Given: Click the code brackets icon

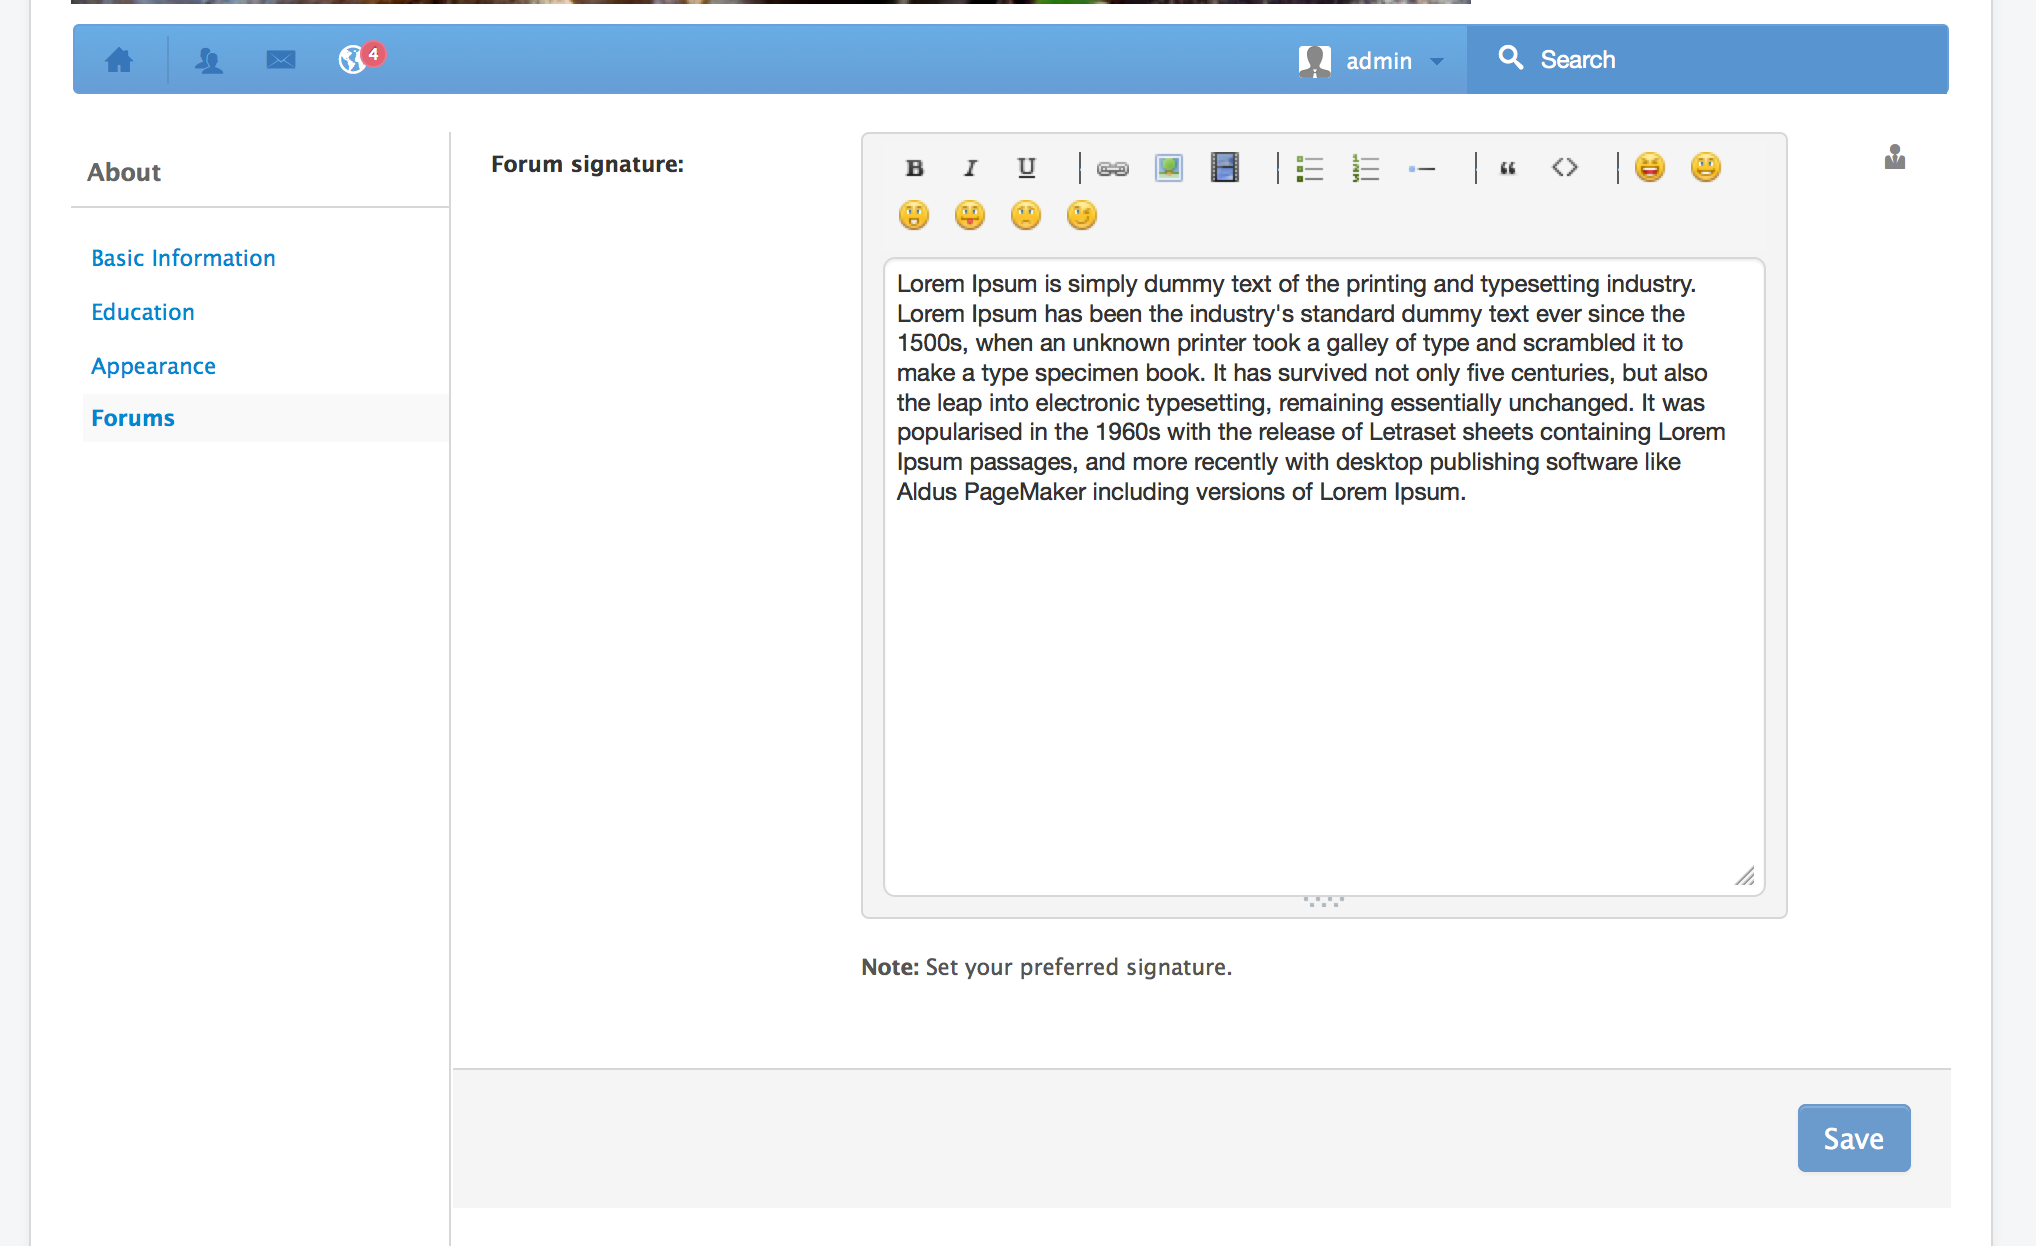Looking at the screenshot, I should click(x=1565, y=168).
